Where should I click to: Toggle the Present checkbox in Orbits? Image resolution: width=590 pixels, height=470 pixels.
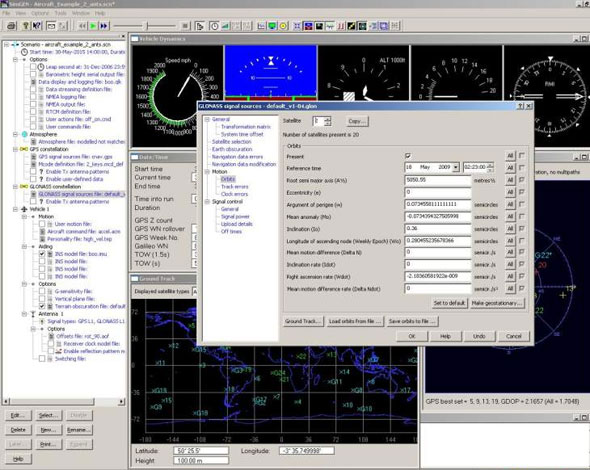pos(408,155)
